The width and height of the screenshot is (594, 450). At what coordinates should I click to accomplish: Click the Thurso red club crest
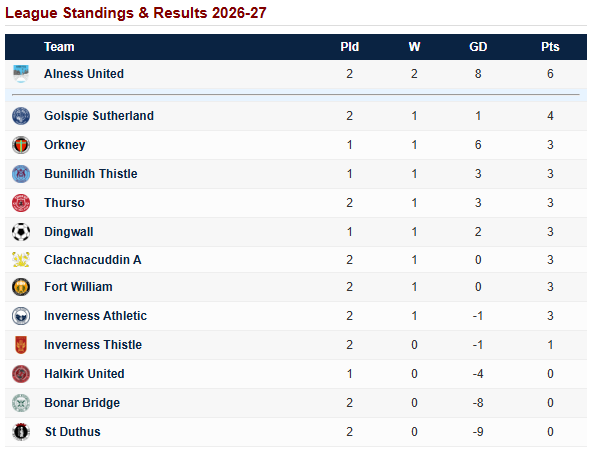click(x=21, y=203)
